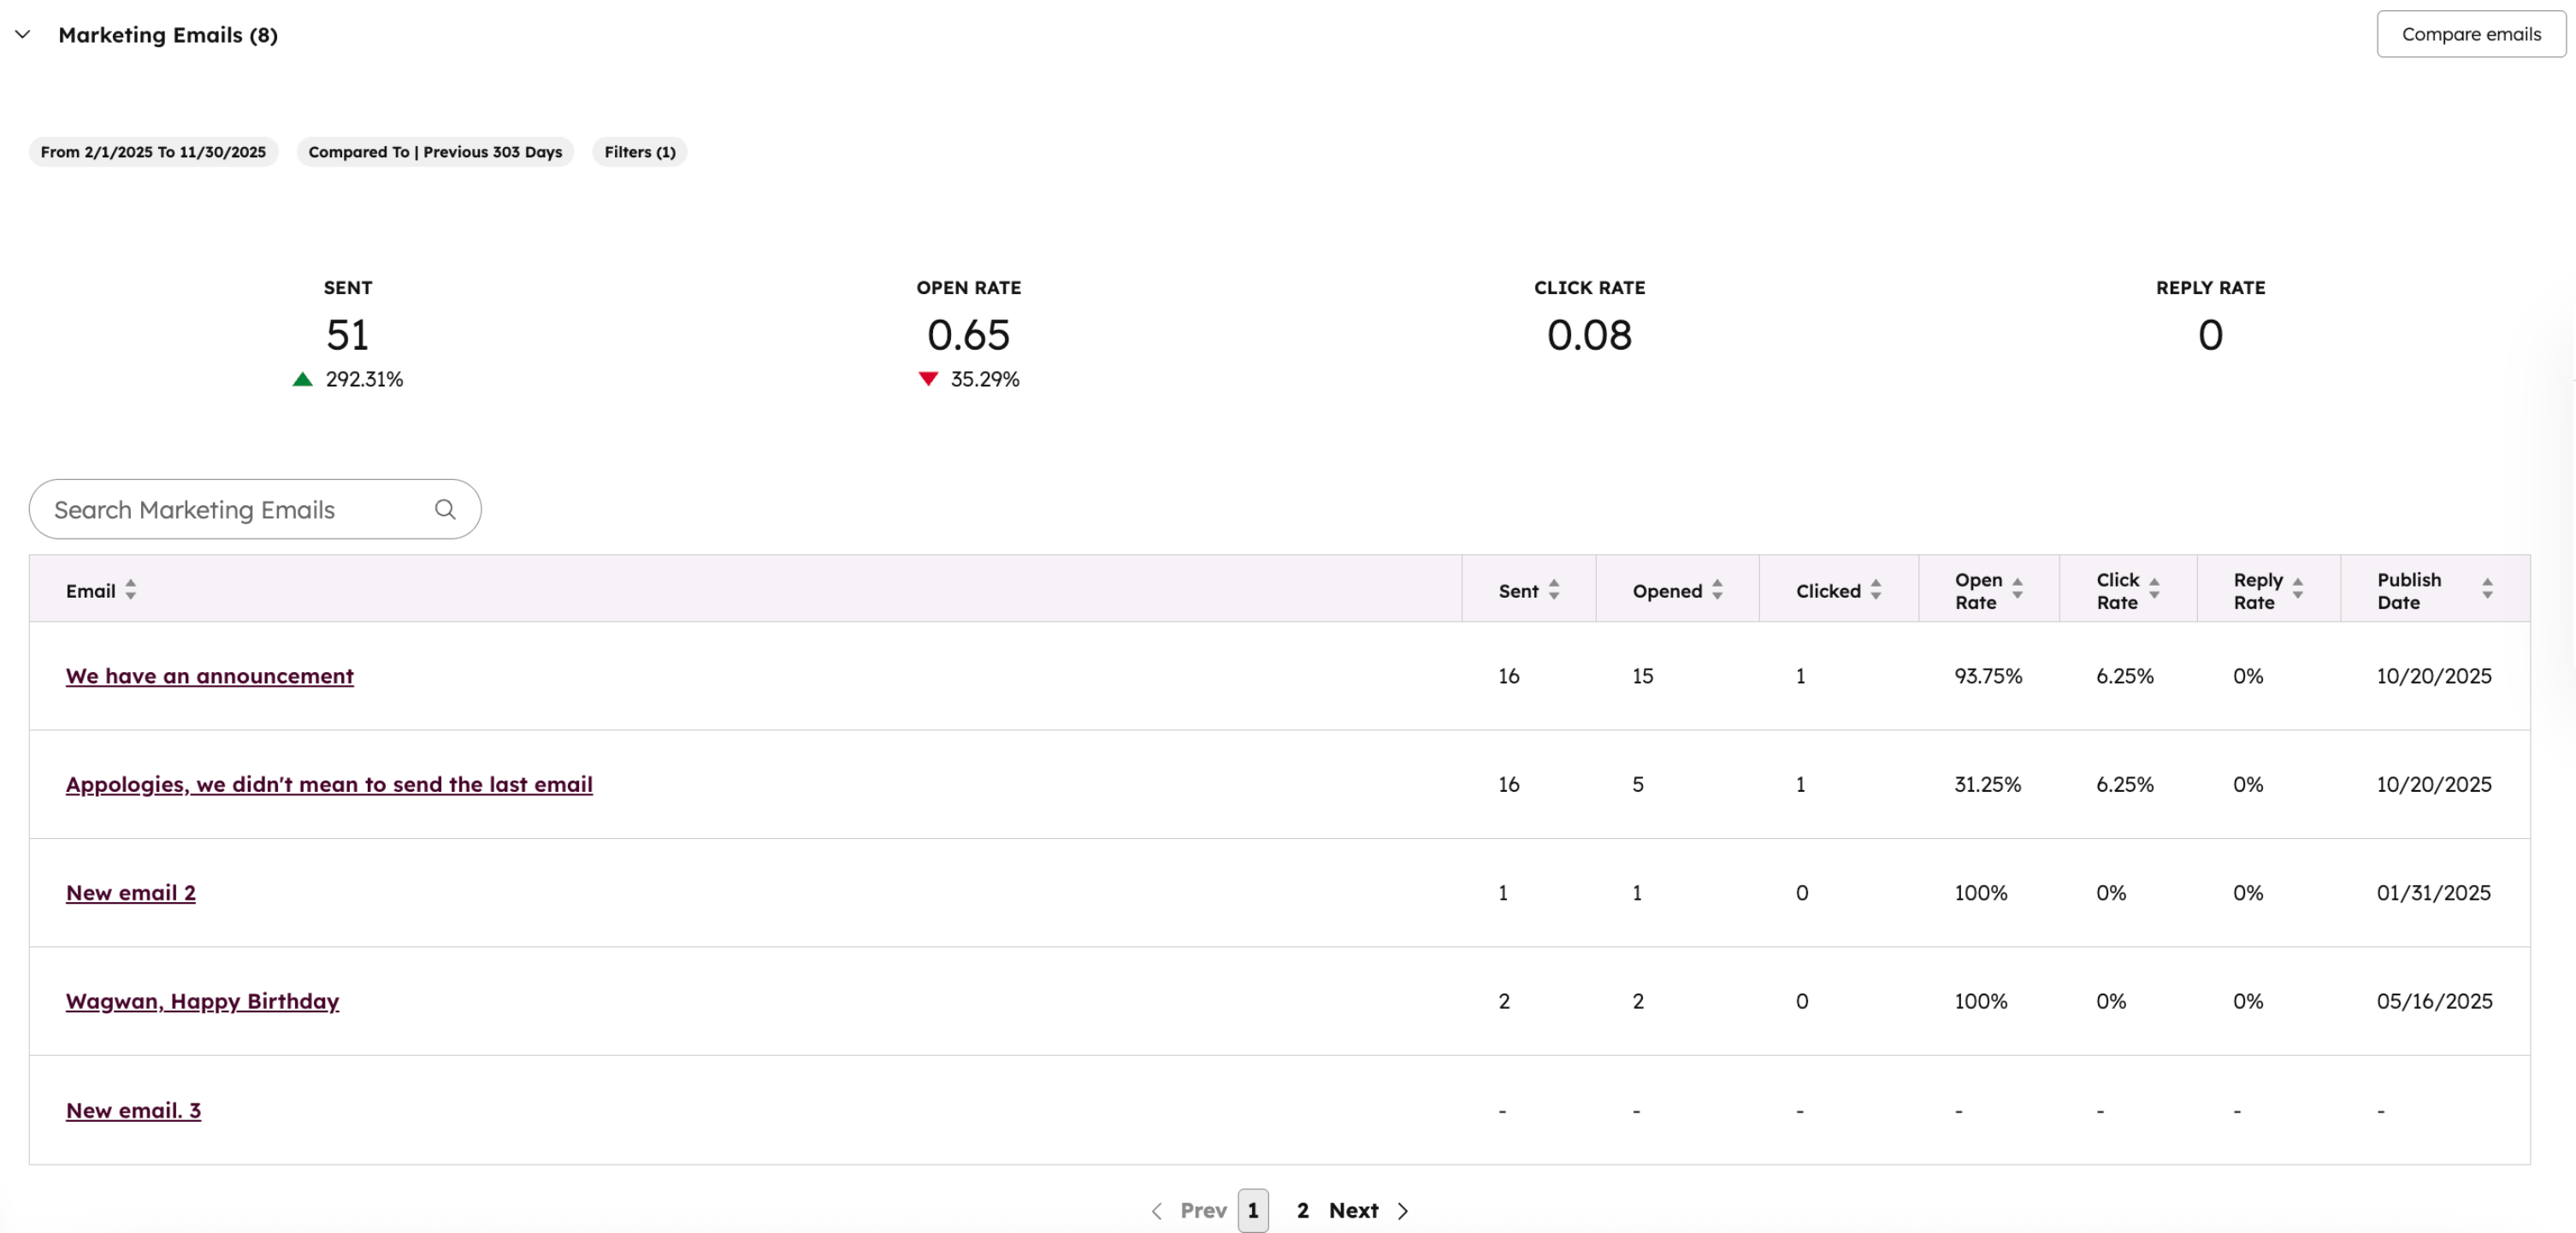This screenshot has height=1233, width=2576.
Task: Open the date range filter chip
Action: pos(153,152)
